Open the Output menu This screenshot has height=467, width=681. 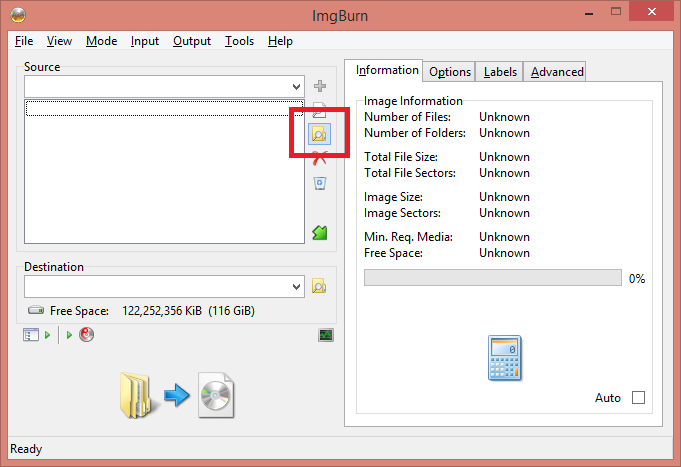[x=192, y=41]
